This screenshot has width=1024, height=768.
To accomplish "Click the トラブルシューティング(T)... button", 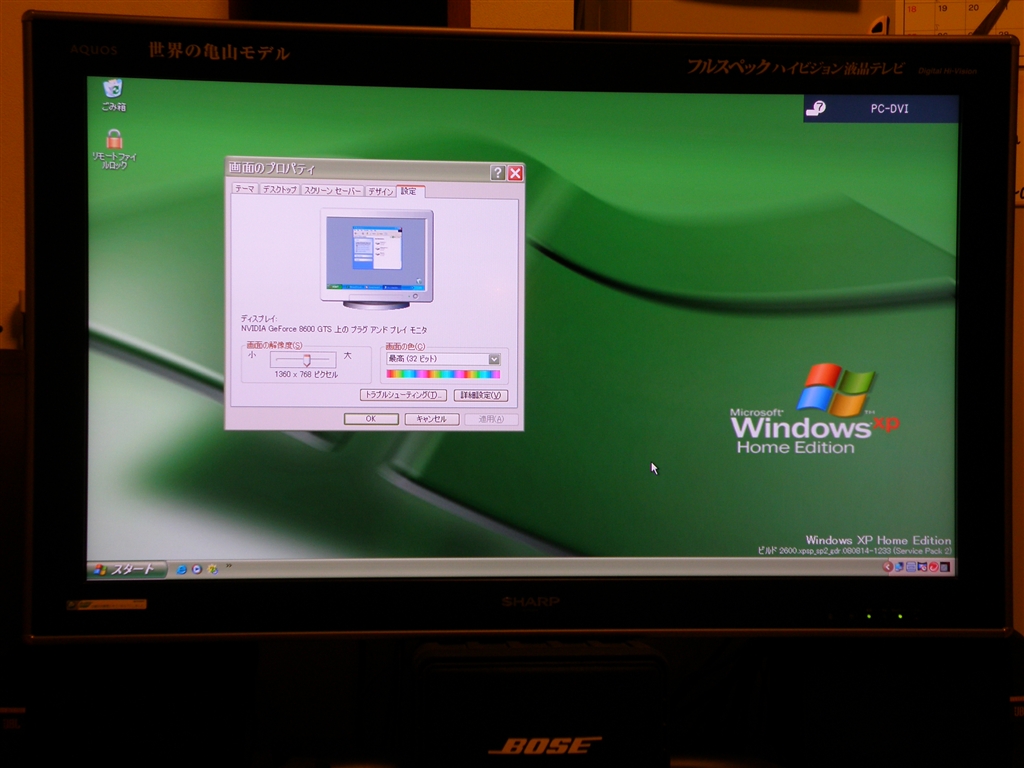I will (403, 395).
